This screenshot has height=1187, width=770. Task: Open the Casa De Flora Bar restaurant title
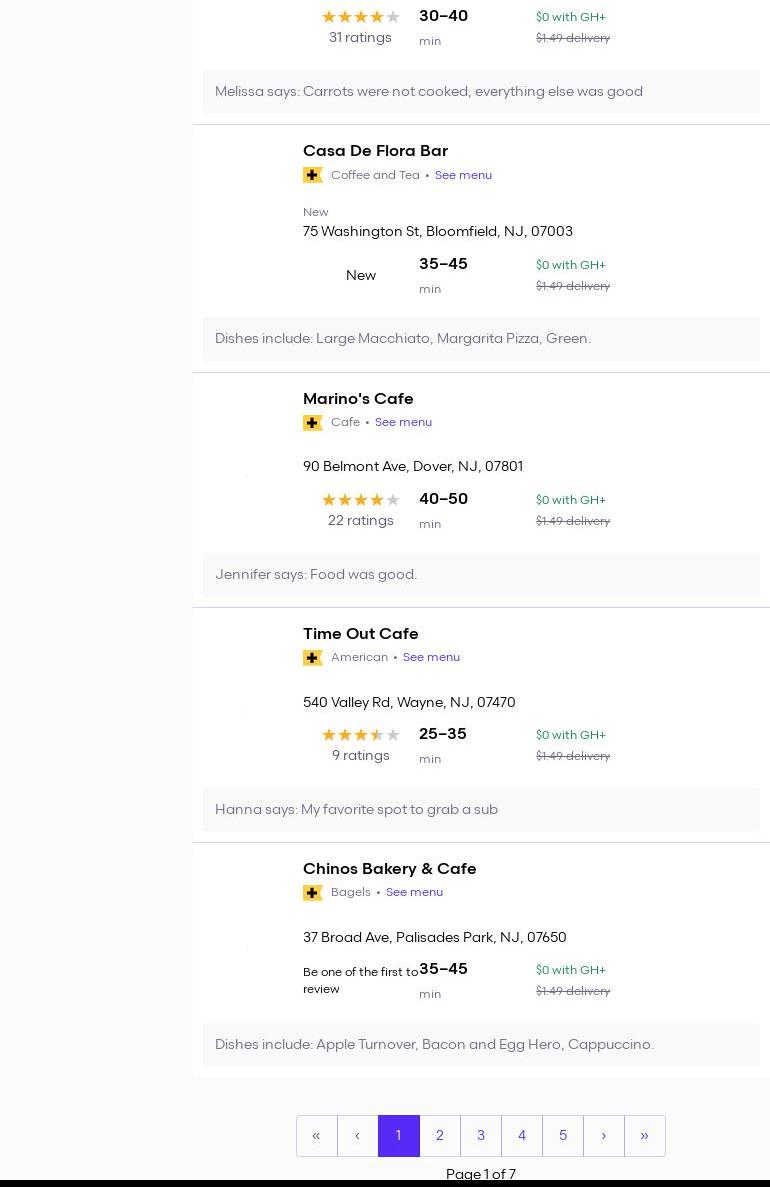(x=375, y=151)
